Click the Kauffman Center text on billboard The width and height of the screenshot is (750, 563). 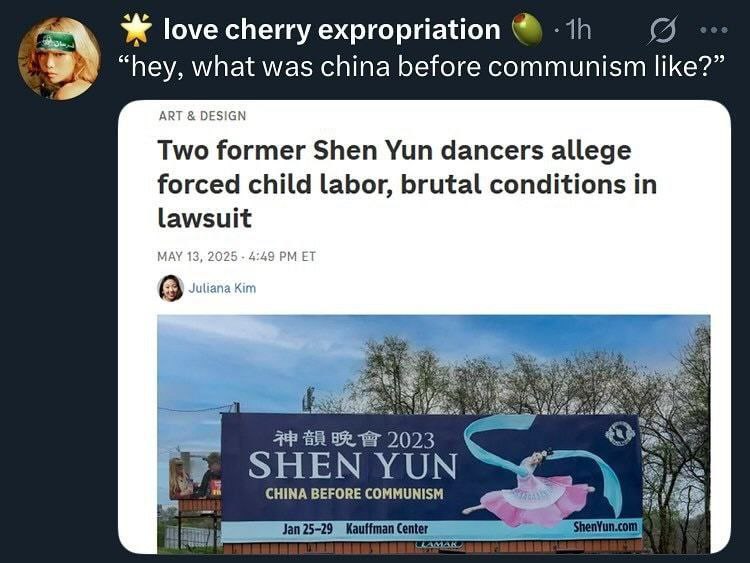pyautogui.click(x=386, y=529)
